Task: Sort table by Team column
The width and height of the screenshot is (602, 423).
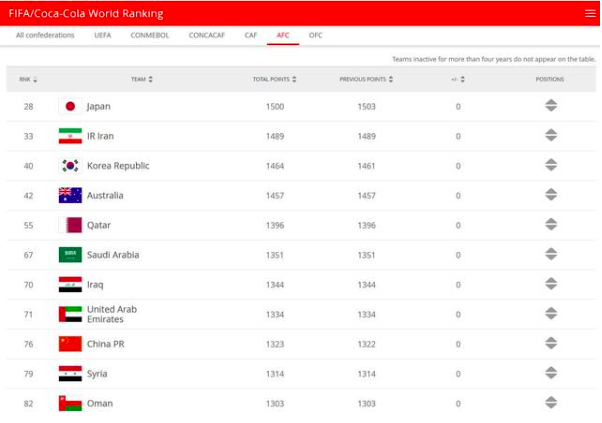Action: tap(142, 79)
